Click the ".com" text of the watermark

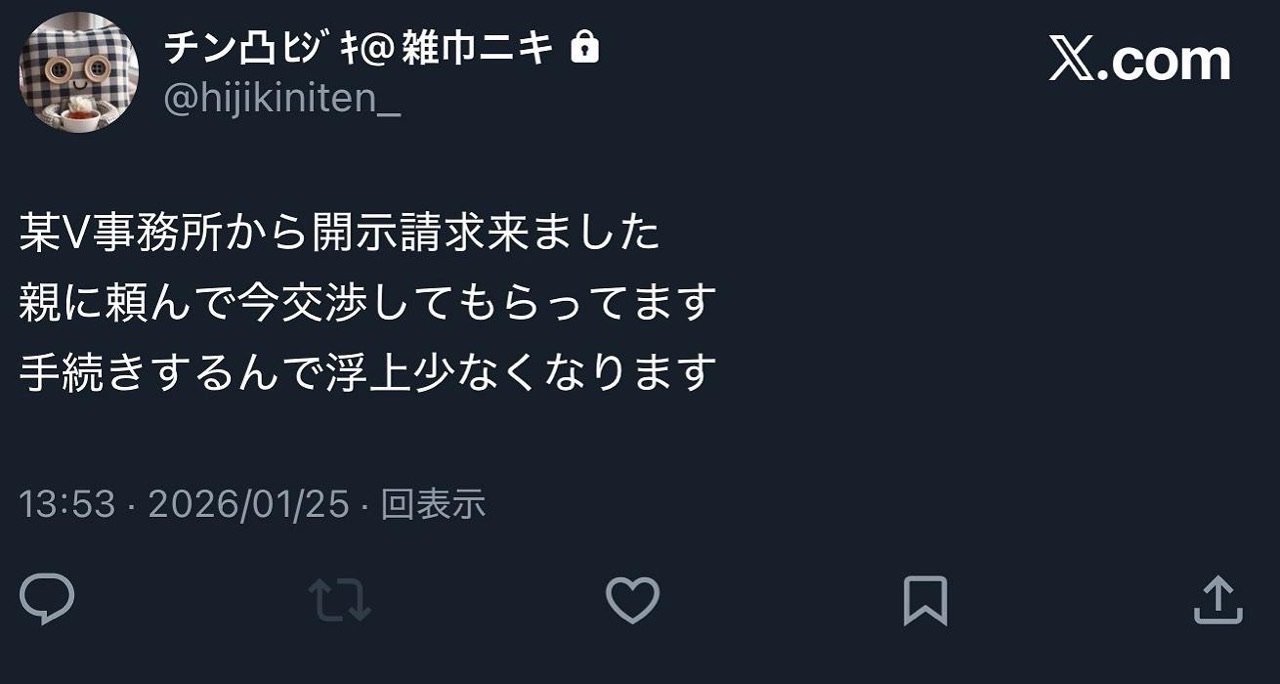coord(1164,60)
